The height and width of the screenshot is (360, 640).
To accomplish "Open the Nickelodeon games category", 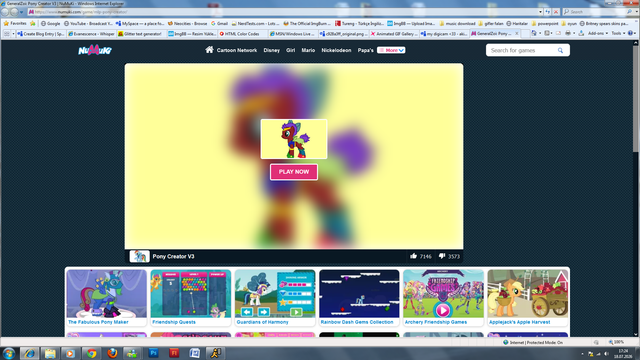I will pos(336,50).
